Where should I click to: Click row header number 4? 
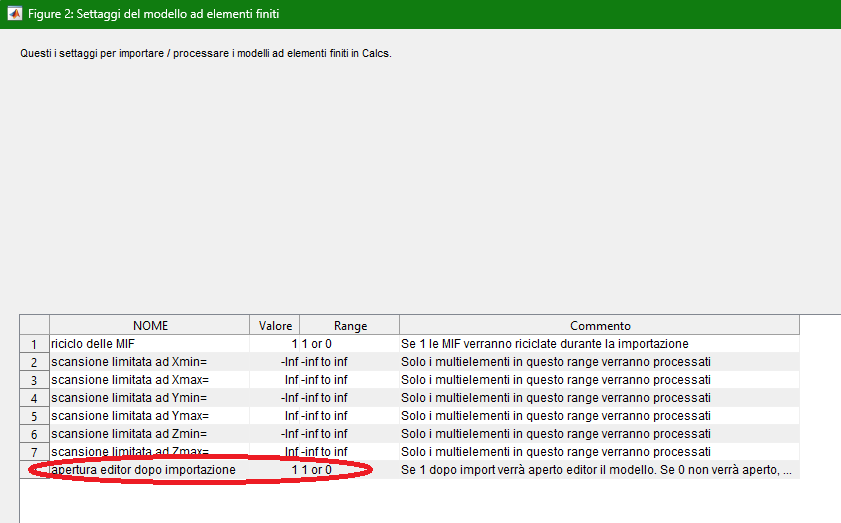pyautogui.click(x=34, y=398)
